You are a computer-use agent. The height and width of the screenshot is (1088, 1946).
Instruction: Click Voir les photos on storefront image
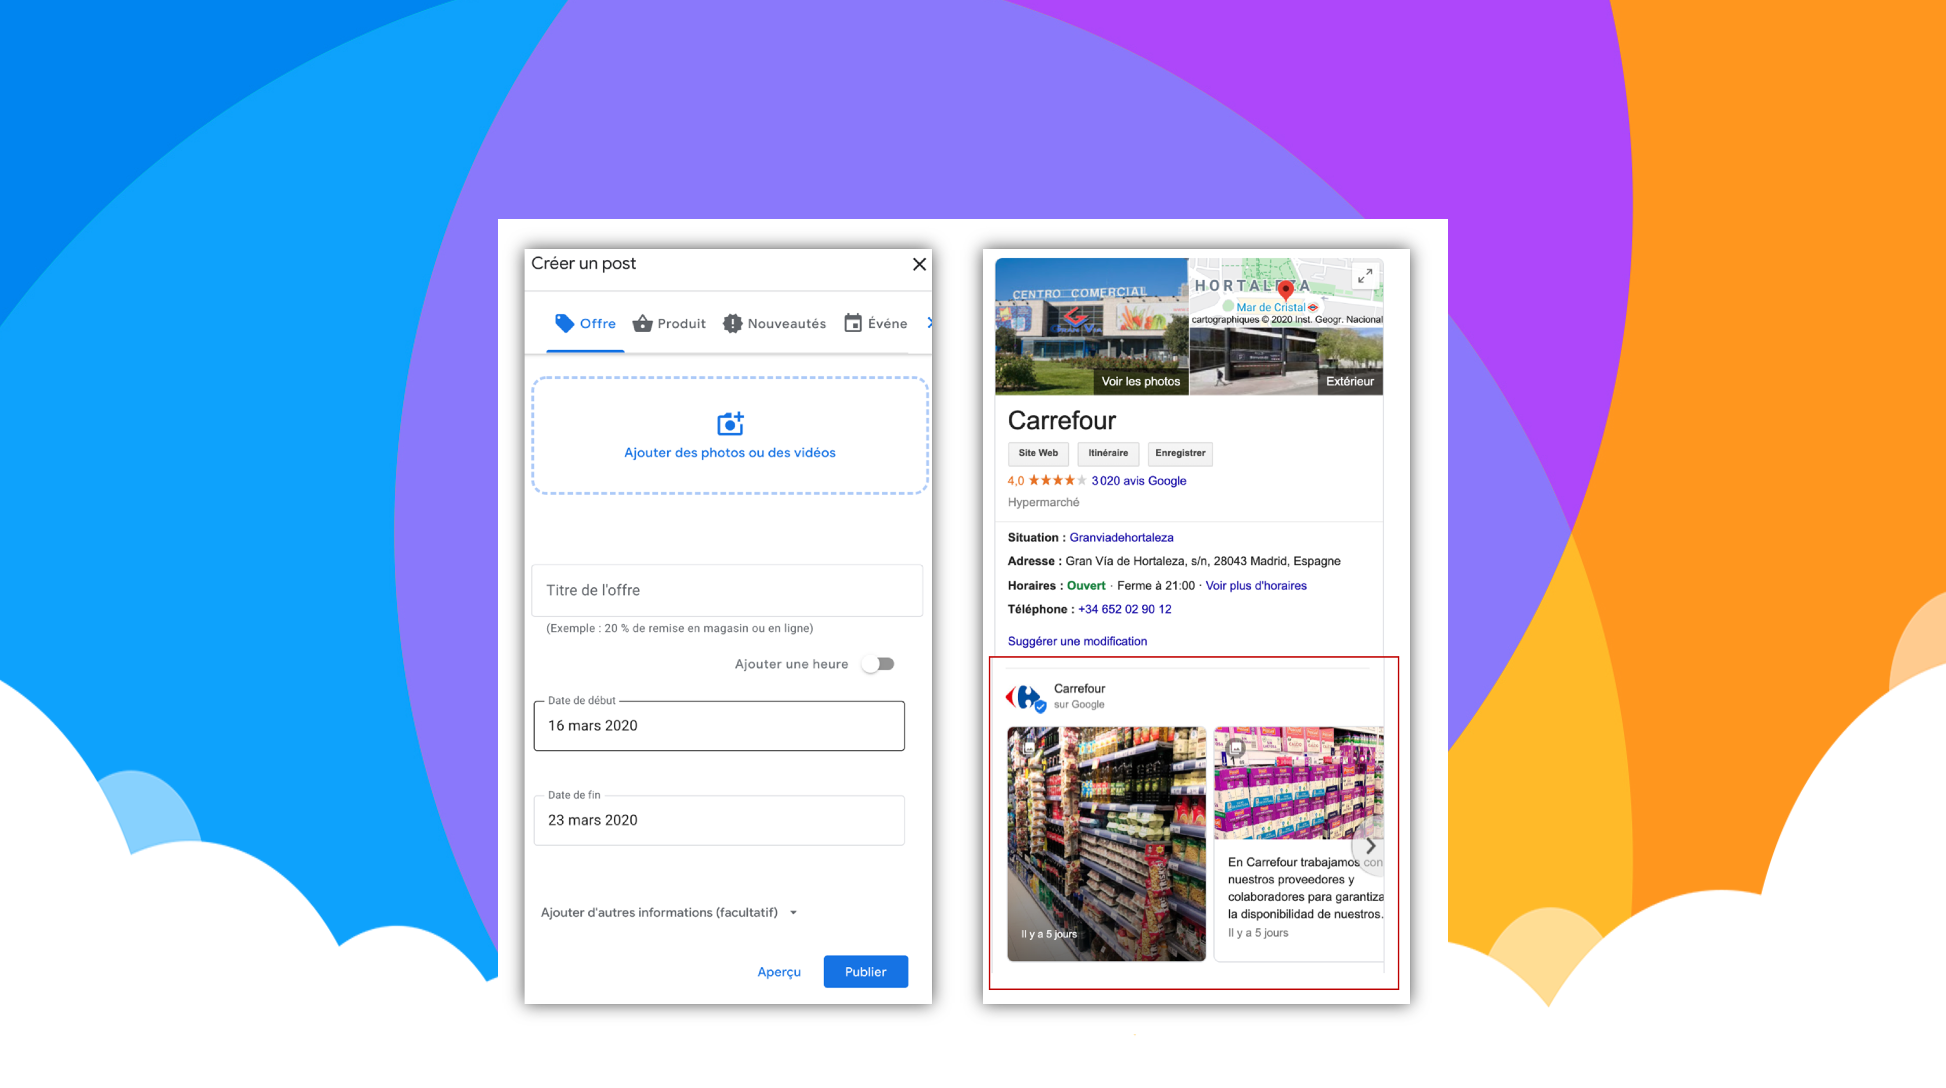click(1141, 381)
